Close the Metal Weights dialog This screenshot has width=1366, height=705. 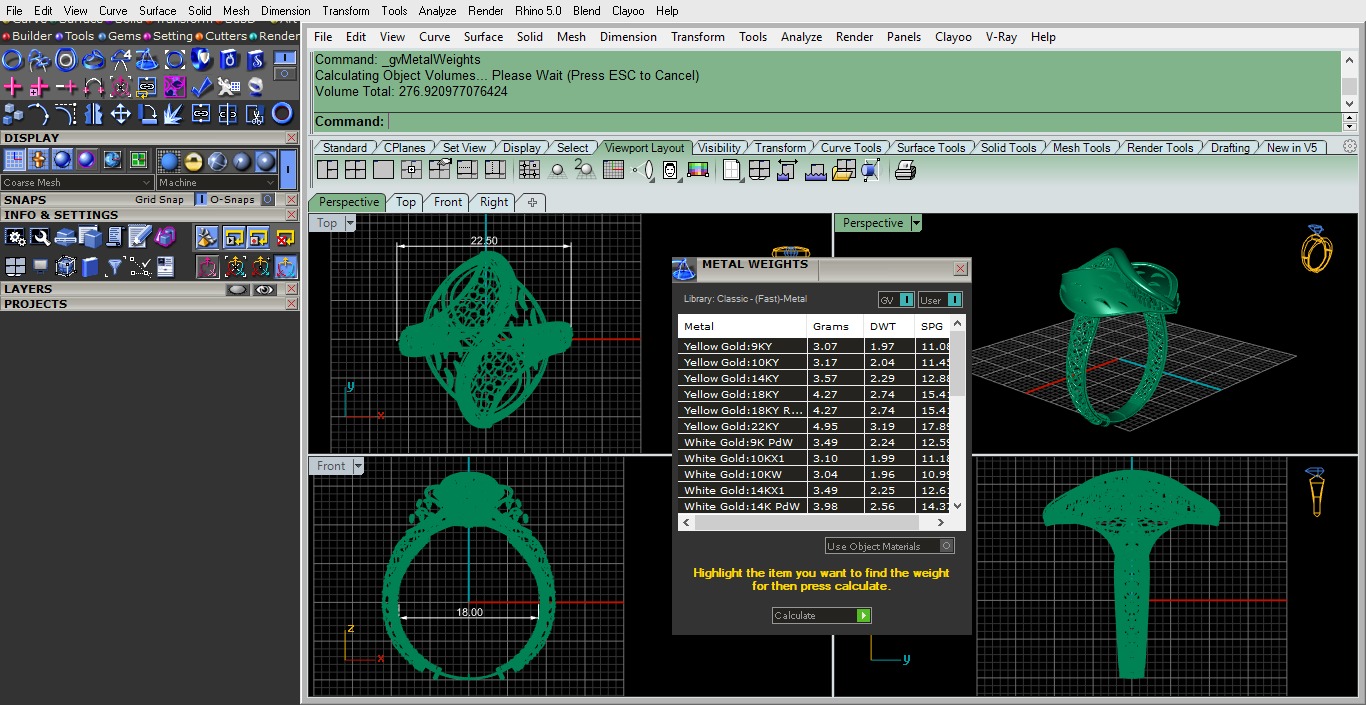pos(960,268)
